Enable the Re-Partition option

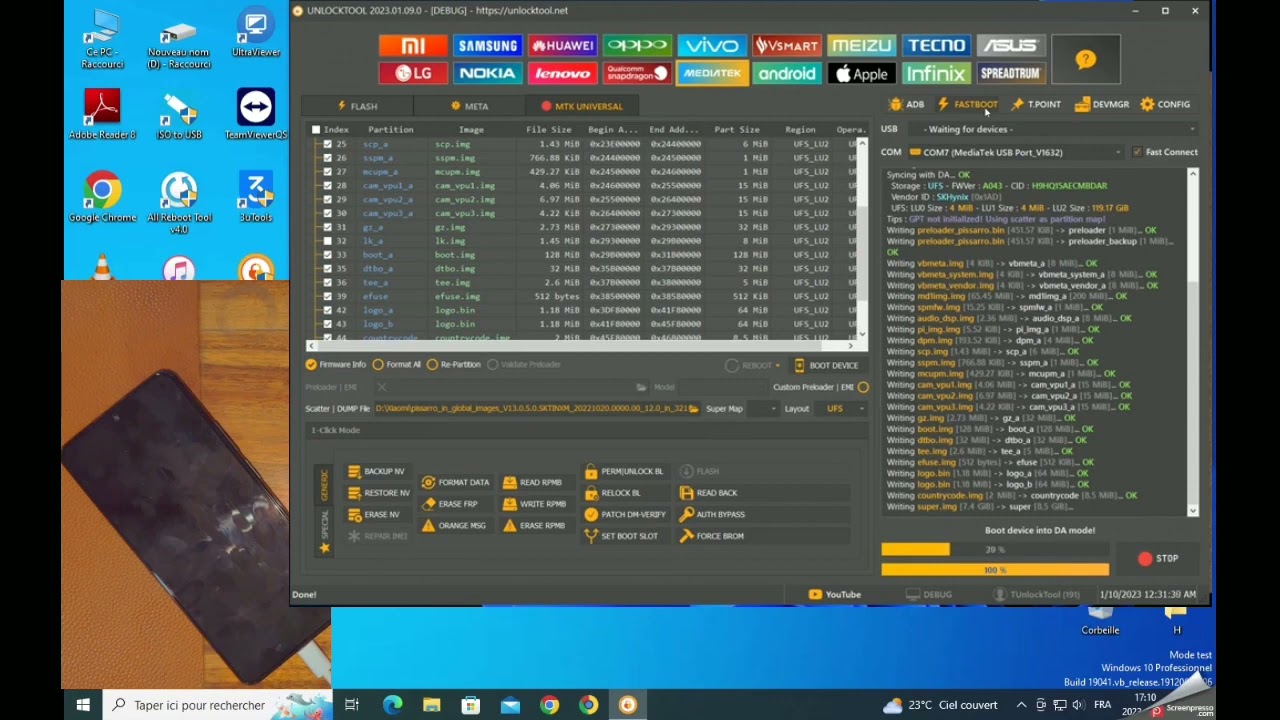(453, 365)
